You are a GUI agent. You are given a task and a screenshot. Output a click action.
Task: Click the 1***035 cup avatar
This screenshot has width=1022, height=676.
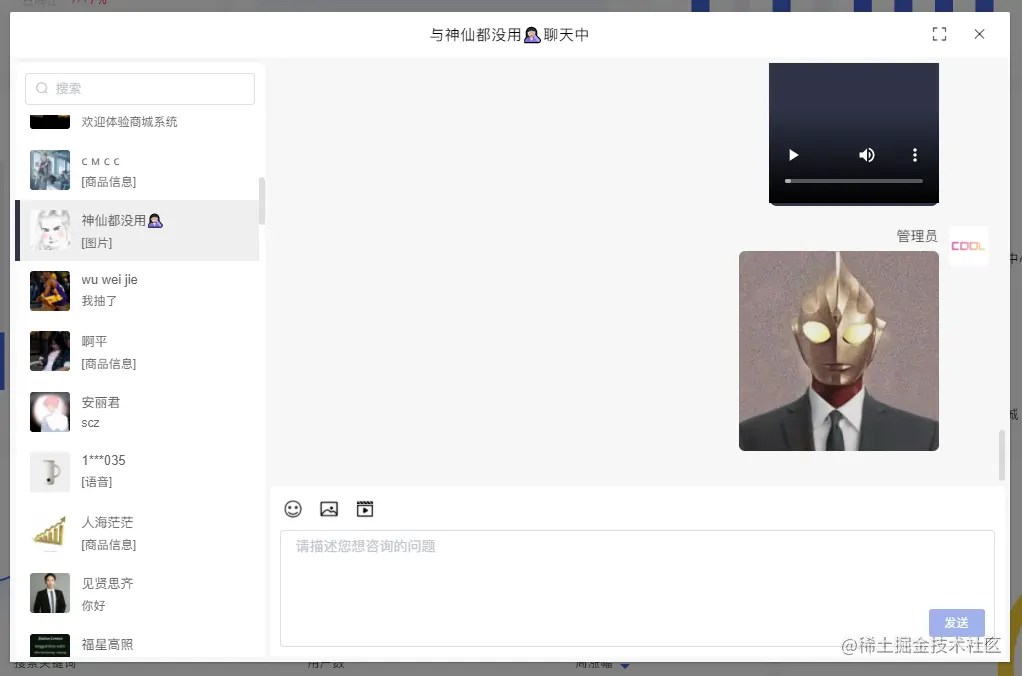50,472
